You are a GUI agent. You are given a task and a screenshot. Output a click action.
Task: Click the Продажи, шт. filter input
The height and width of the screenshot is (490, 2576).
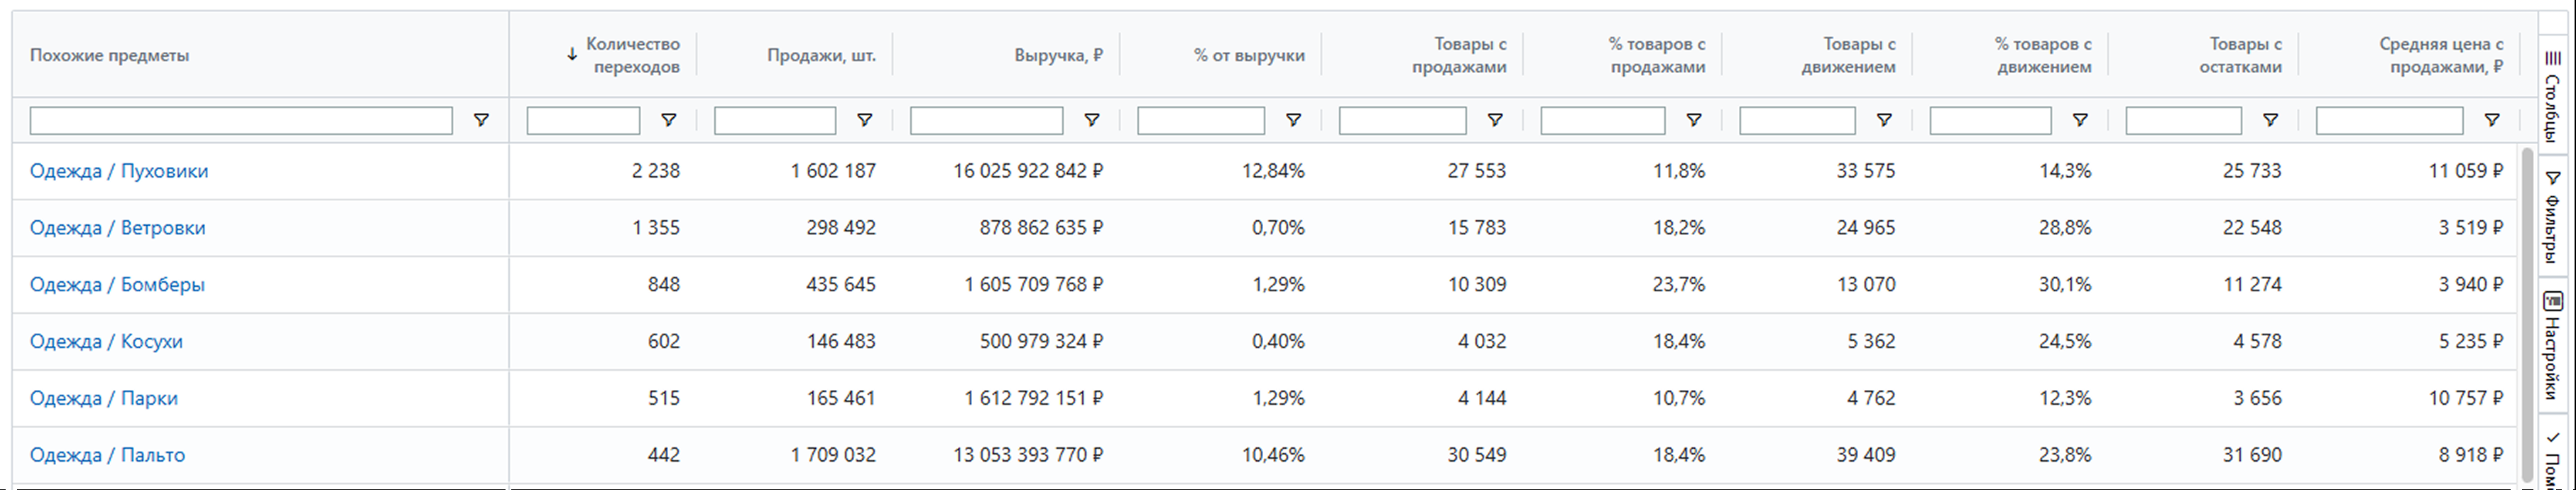point(775,121)
